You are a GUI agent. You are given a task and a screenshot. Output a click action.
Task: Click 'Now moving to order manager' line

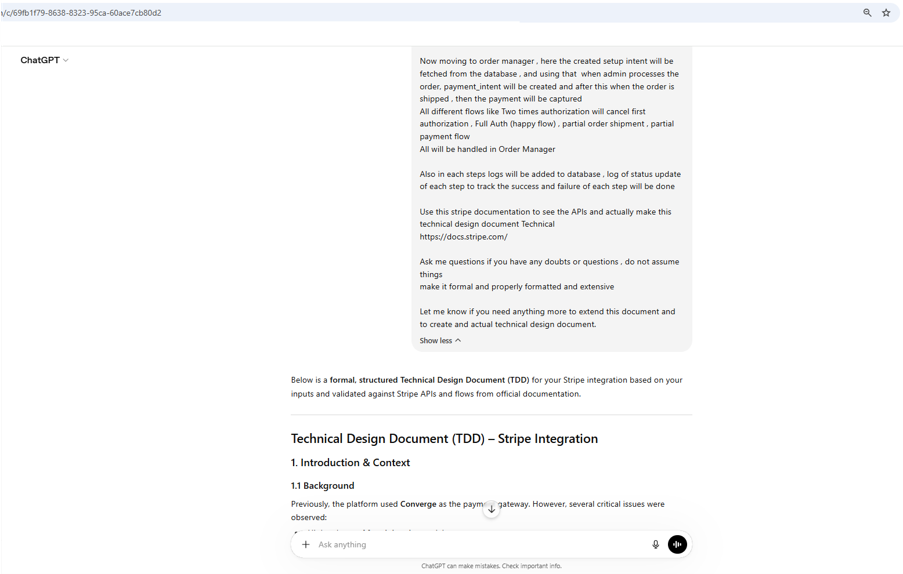[547, 61]
